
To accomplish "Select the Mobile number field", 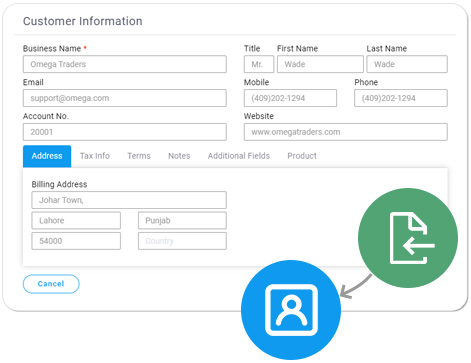I will point(290,98).
